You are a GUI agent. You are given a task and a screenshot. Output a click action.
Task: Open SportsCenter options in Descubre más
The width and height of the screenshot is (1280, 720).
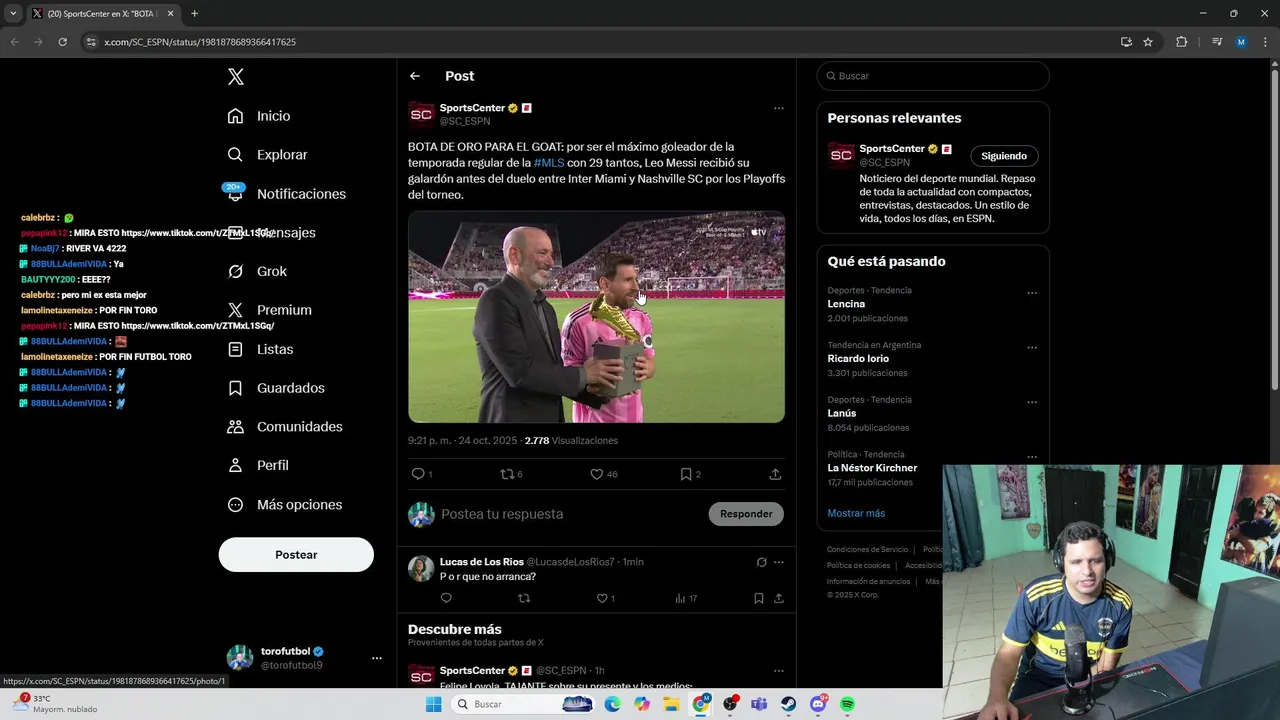tap(778, 671)
